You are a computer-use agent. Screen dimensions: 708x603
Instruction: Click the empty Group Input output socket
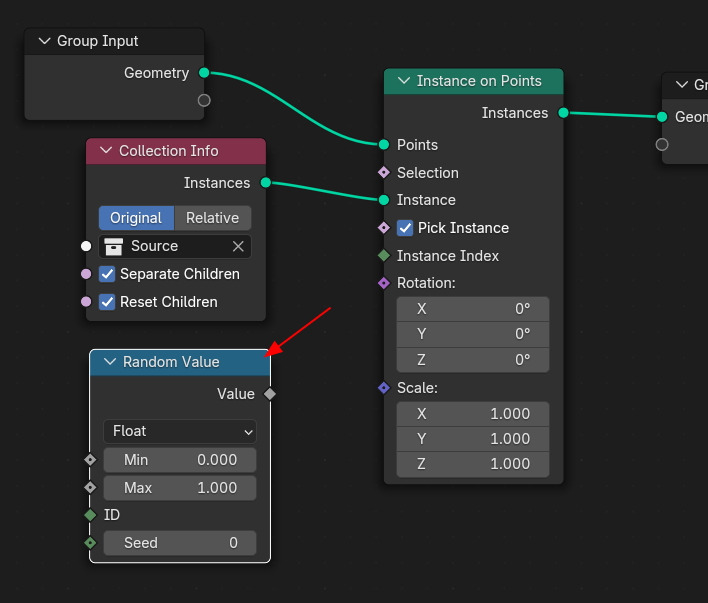pyautogui.click(x=204, y=100)
